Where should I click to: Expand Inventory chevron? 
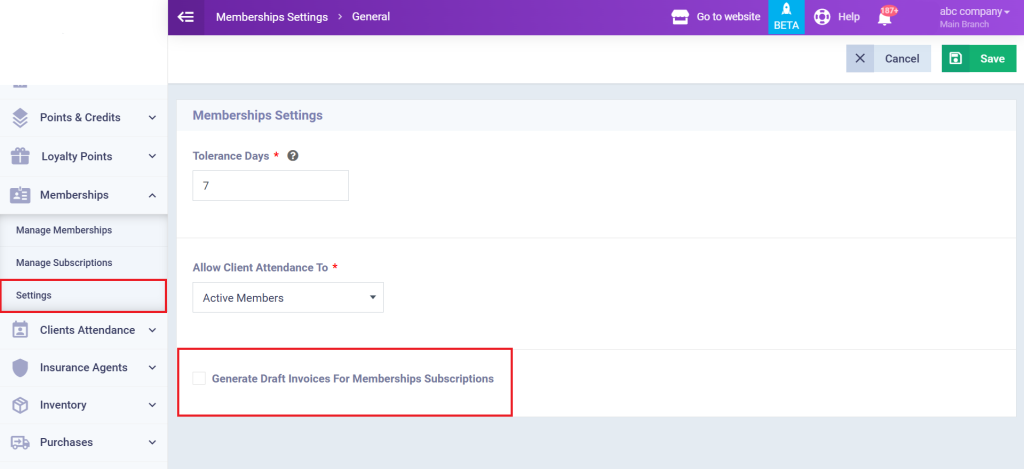(152, 405)
